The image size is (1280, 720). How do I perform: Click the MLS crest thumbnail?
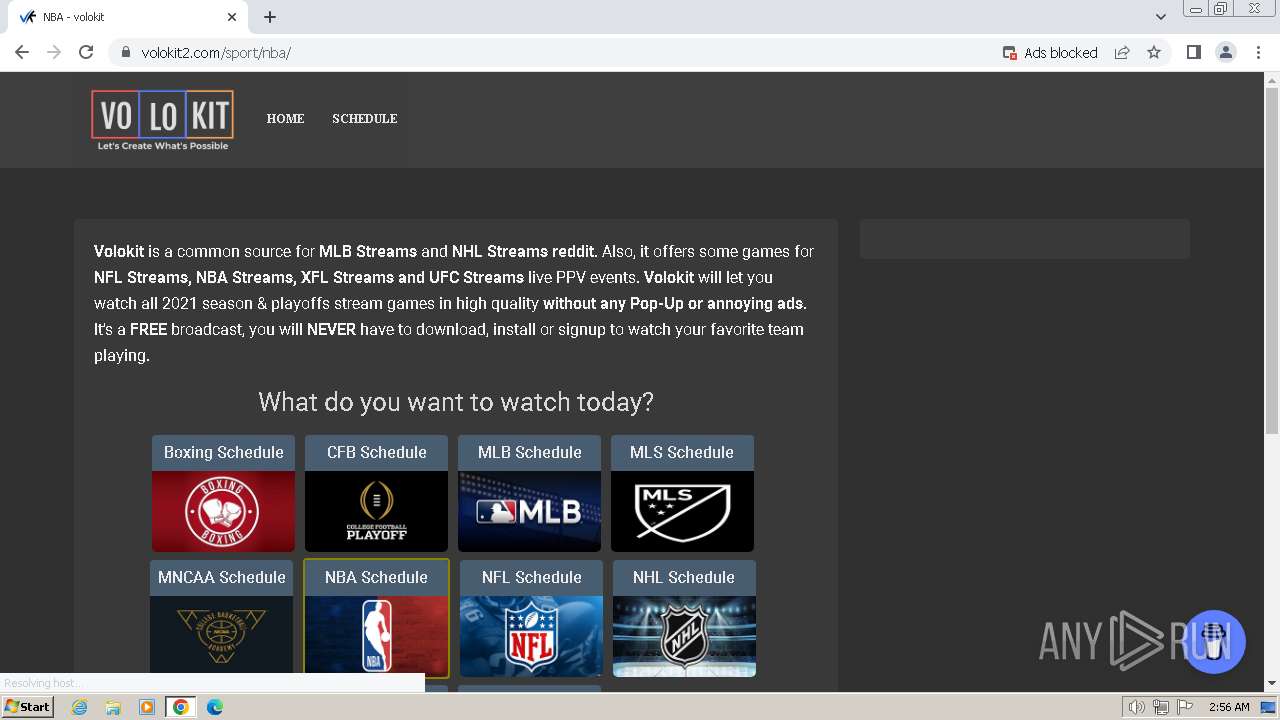click(x=682, y=511)
